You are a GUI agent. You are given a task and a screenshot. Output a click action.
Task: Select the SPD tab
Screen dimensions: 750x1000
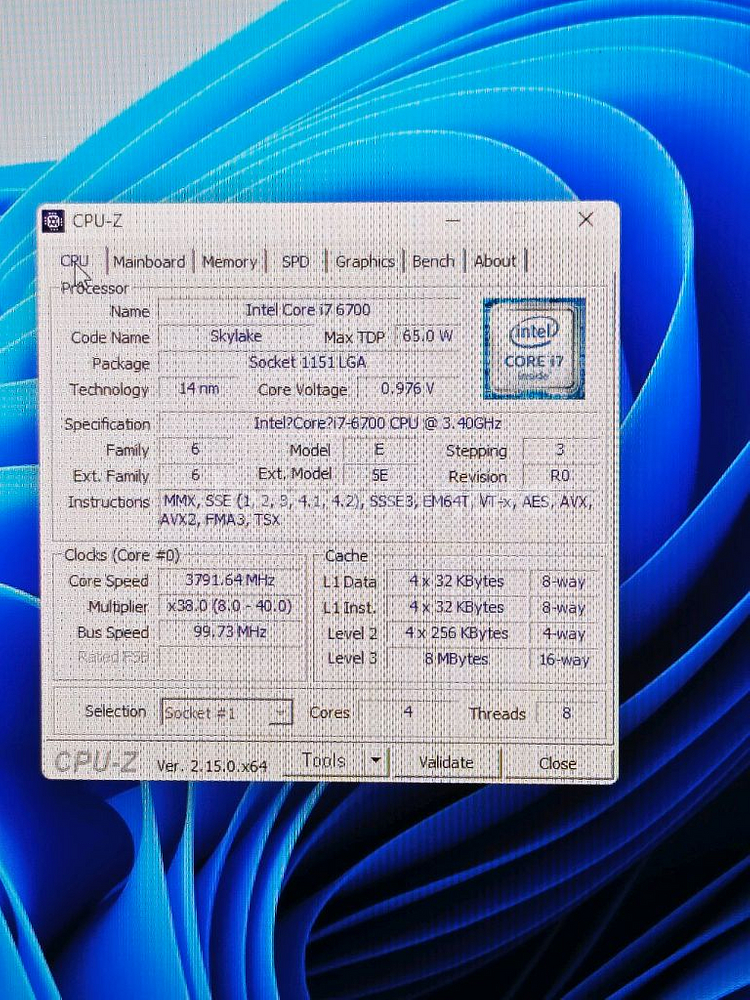[295, 261]
